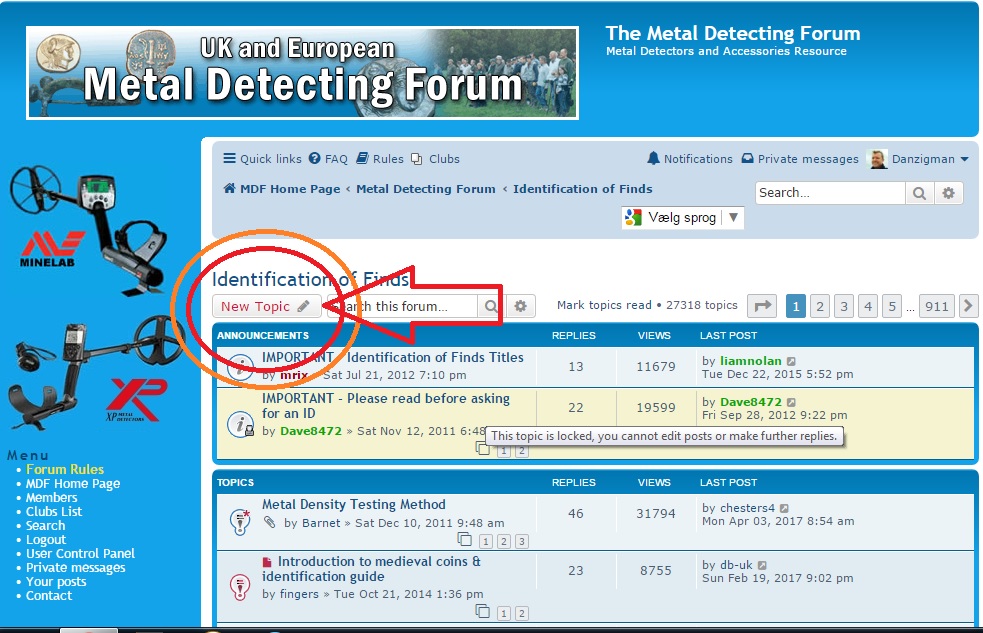Image resolution: width=983 pixels, height=633 pixels.
Task: View latest post icon next to liamnolan
Action: pyautogui.click(x=791, y=362)
